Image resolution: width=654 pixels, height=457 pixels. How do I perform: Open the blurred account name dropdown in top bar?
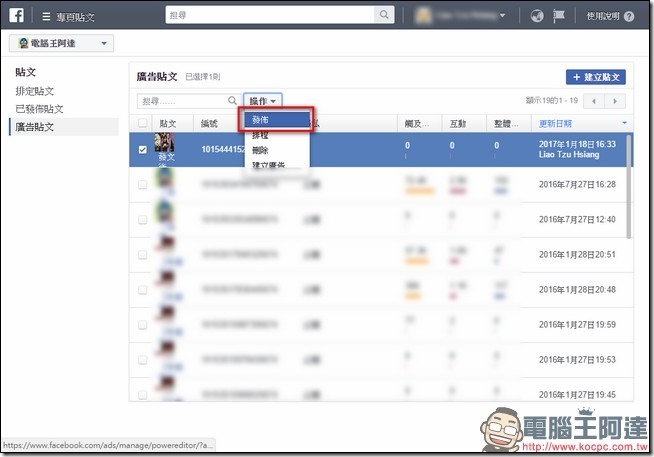pyautogui.click(x=460, y=16)
